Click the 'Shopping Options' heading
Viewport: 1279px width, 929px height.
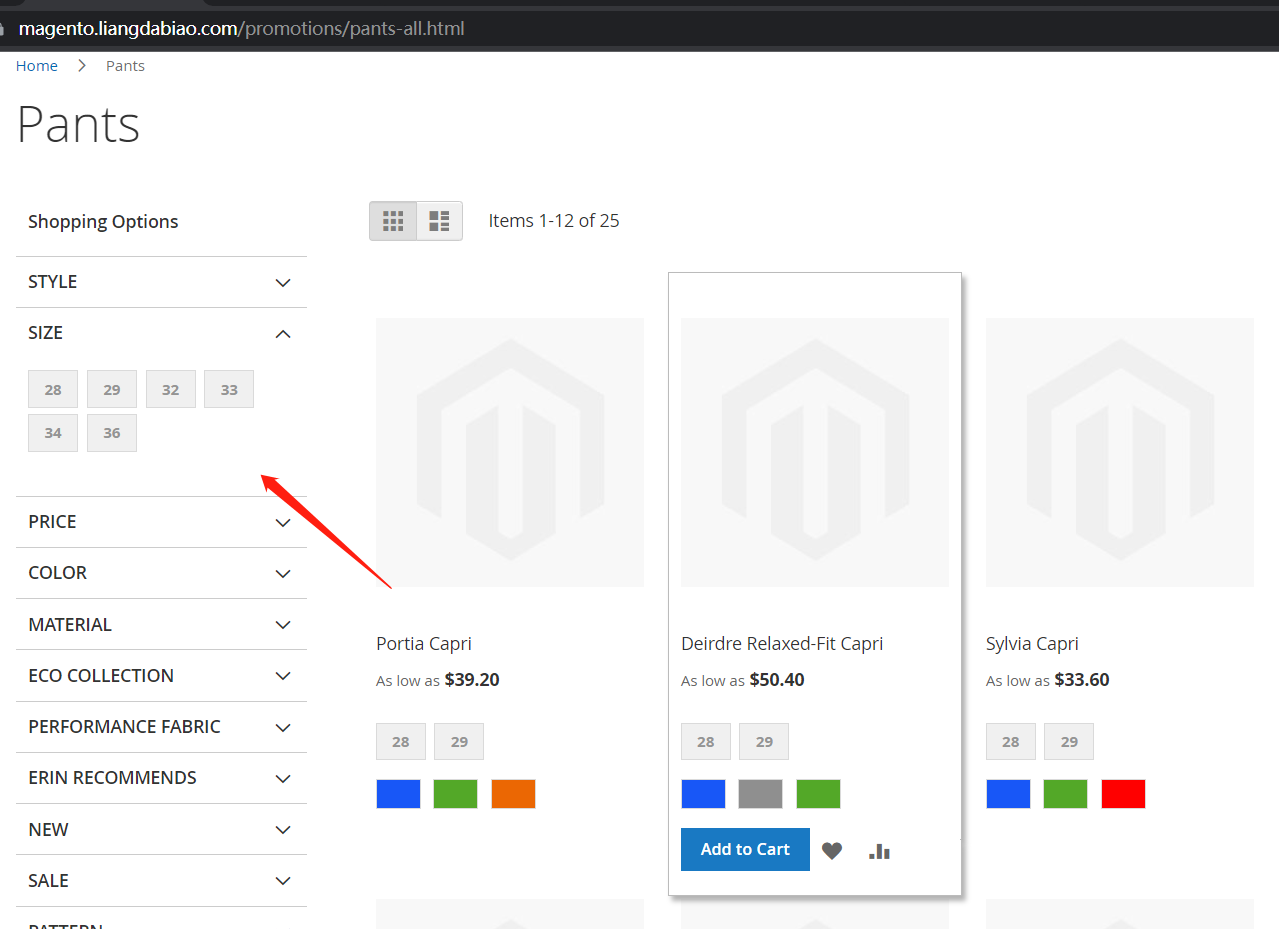point(103,222)
